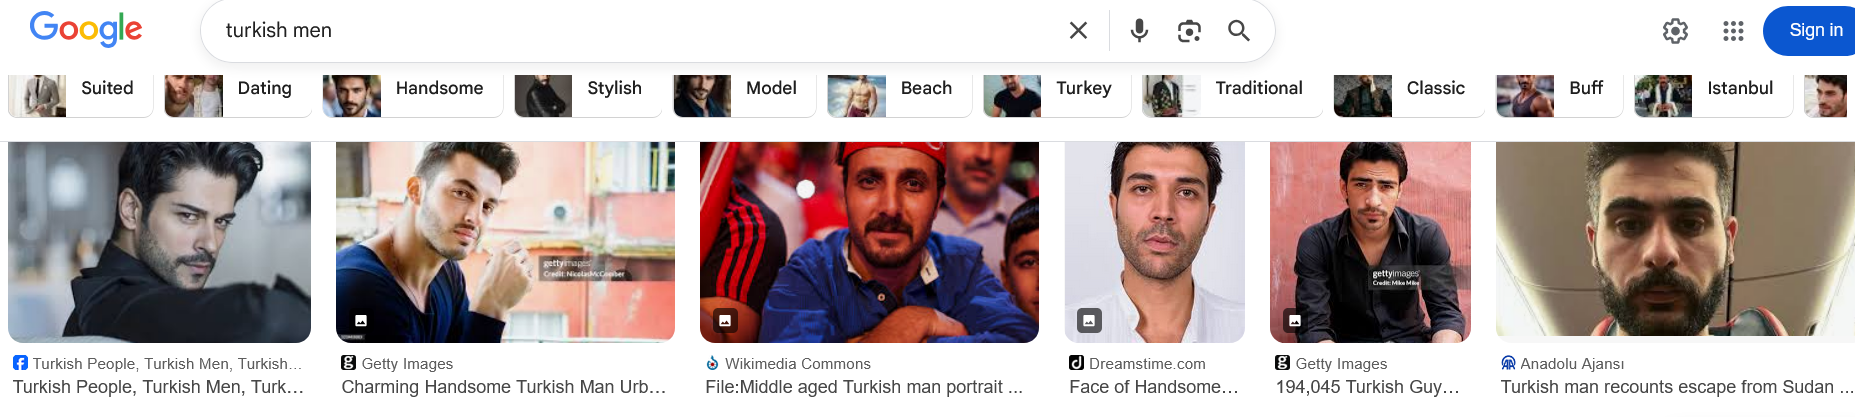Viewport: 1855px width, 417px height.
Task: Open the Google apps grid
Action: [x=1733, y=31]
